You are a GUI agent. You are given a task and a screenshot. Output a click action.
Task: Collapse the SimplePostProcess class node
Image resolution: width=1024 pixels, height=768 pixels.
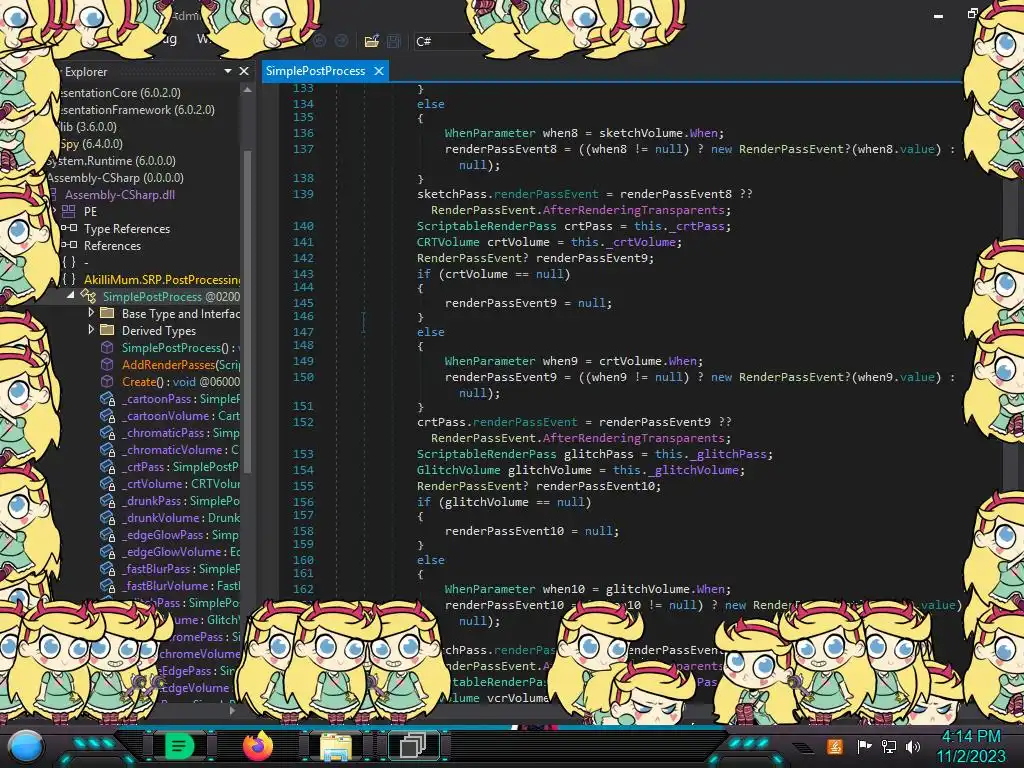[71, 296]
